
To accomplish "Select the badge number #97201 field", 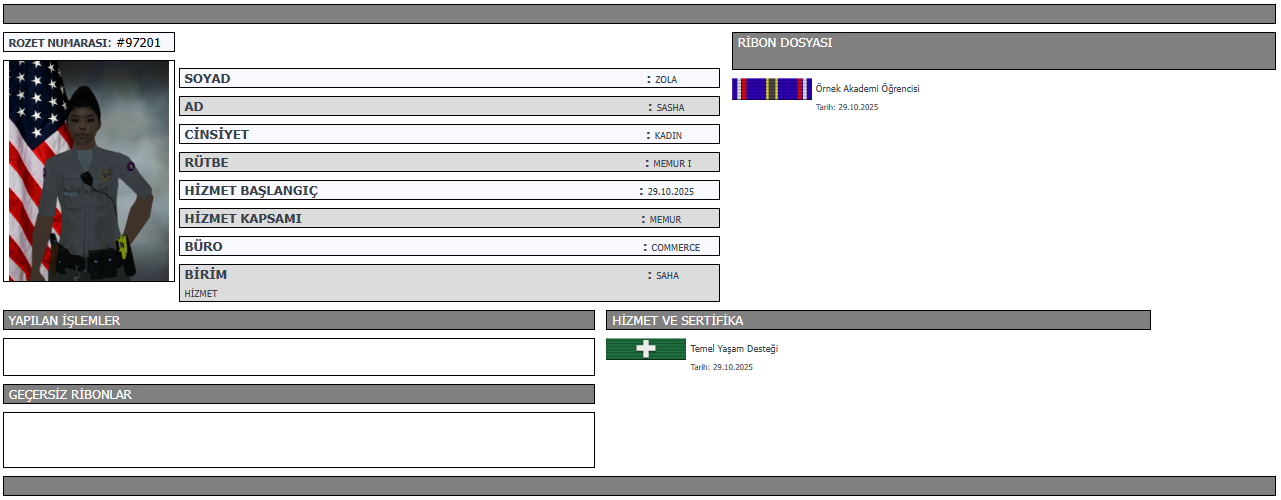I will click(89, 43).
